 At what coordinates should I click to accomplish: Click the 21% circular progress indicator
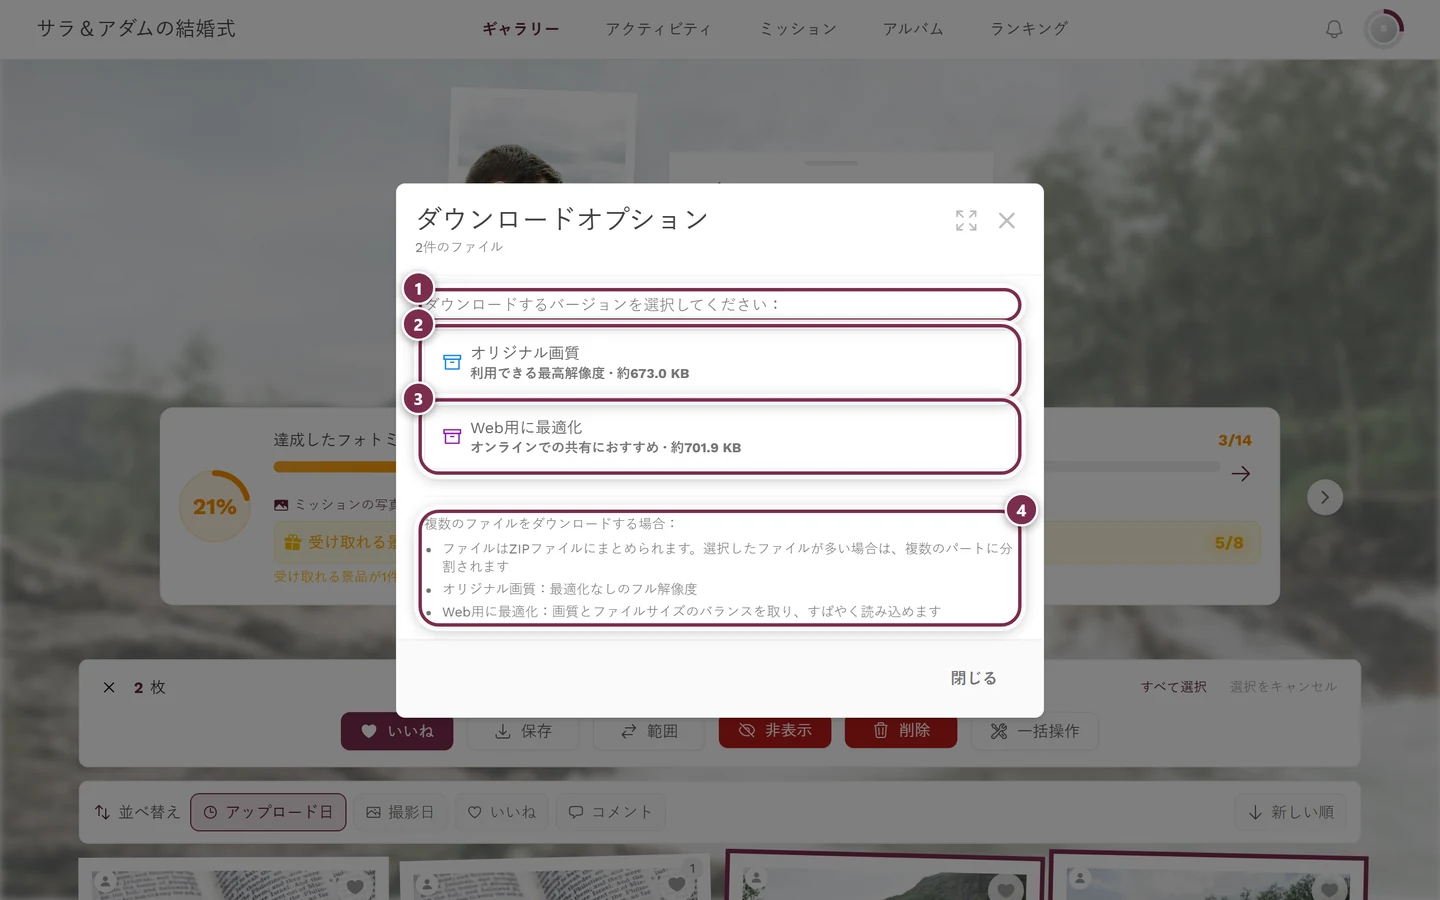[215, 507]
